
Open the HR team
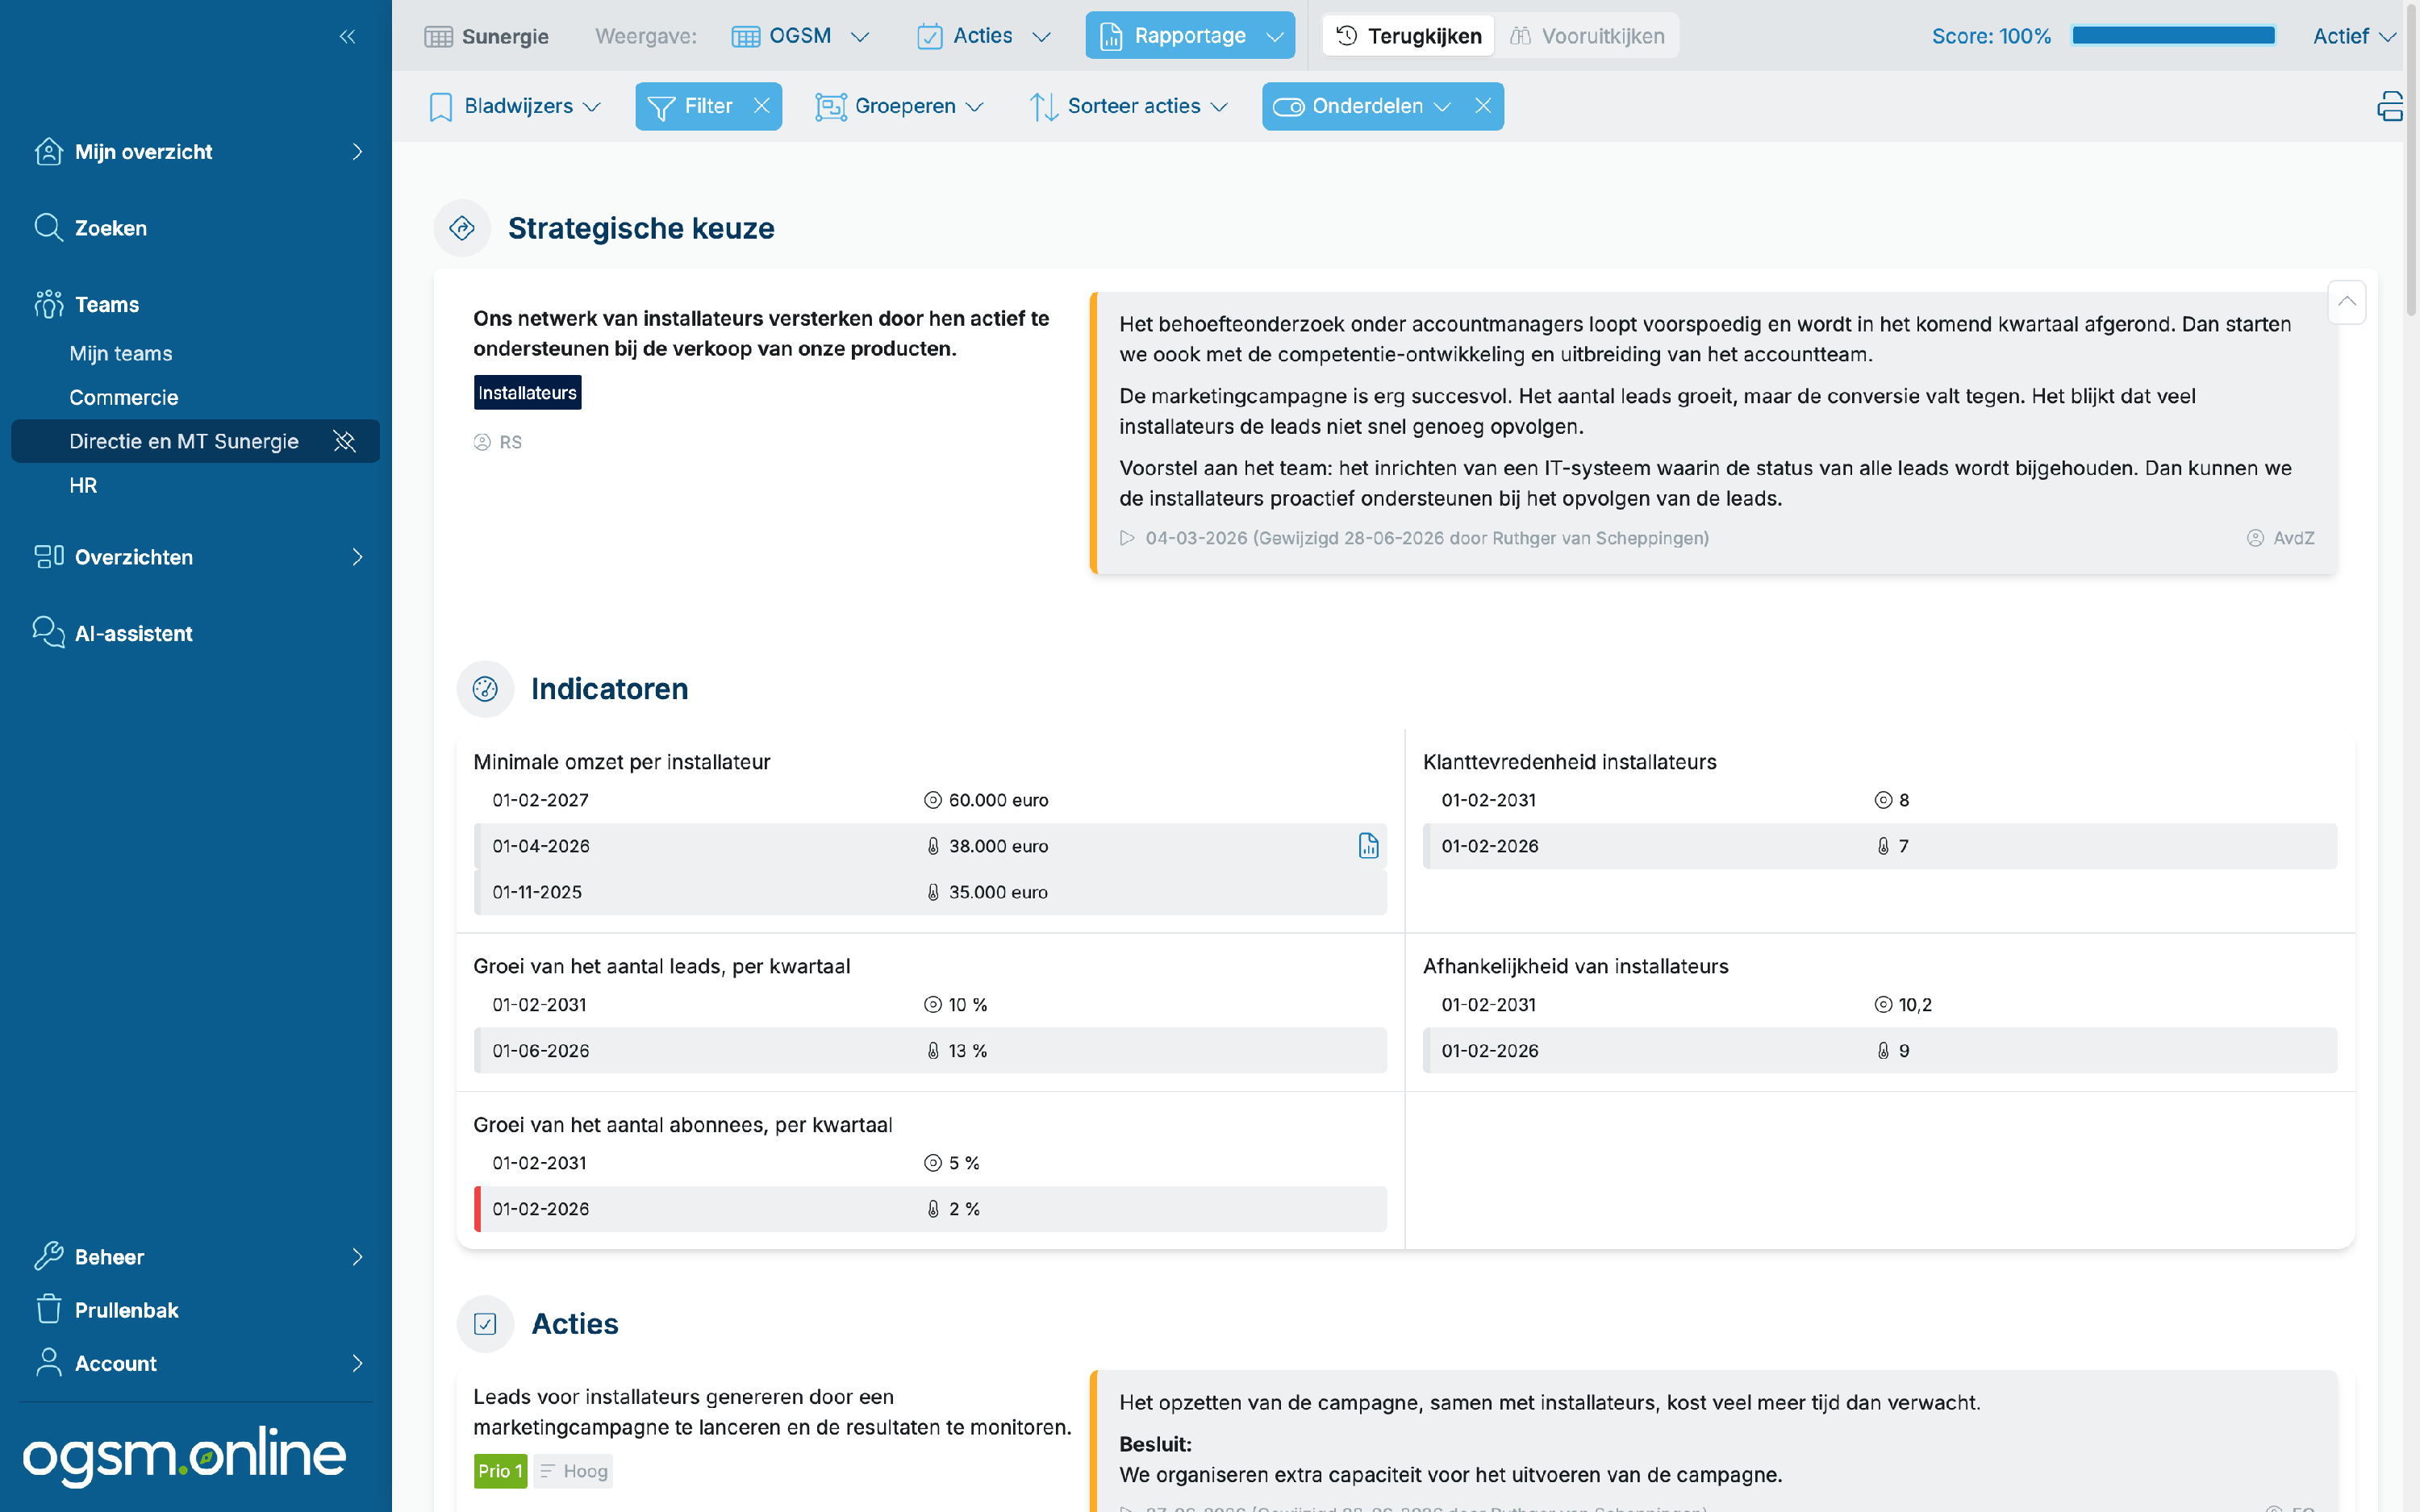[x=83, y=485]
